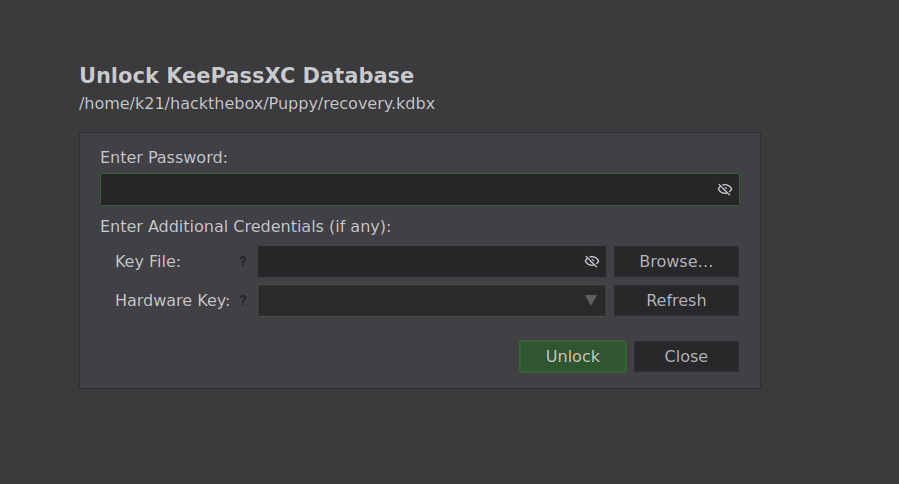Click the Hardware Key help question mark
Screen dimensions: 899x484
click(x=242, y=301)
